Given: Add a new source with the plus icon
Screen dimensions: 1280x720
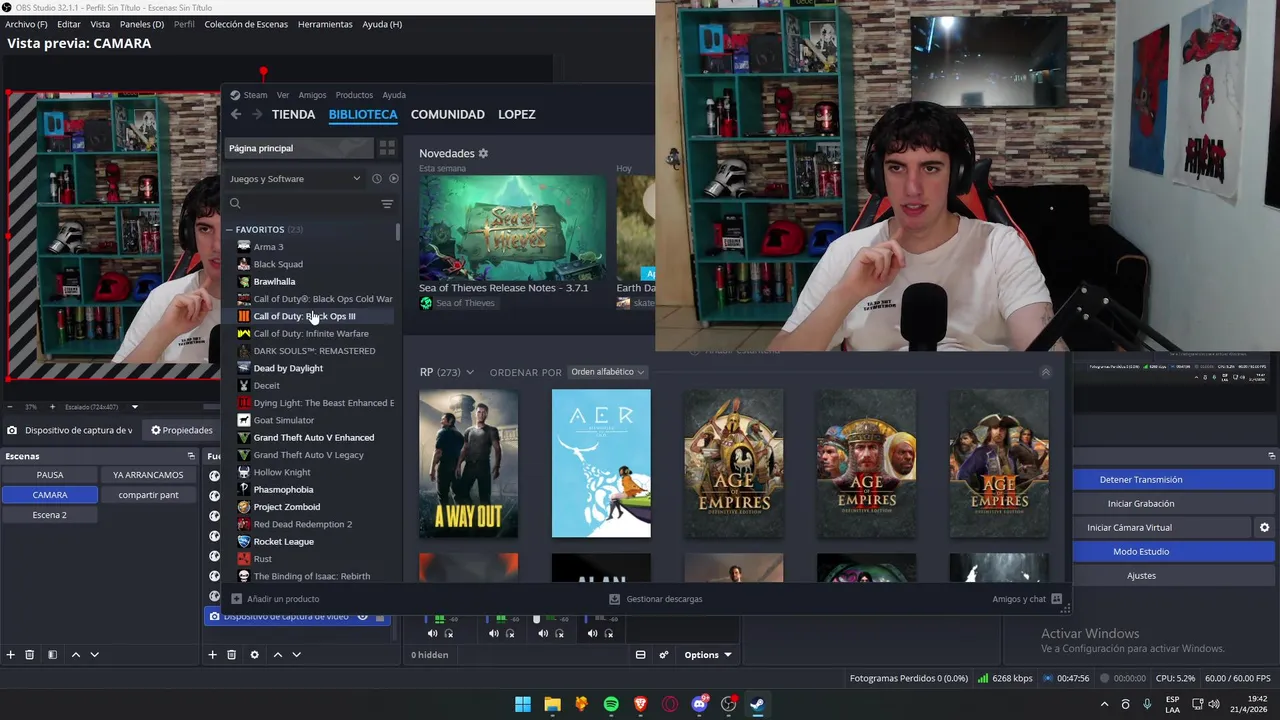Looking at the screenshot, I should point(212,655).
